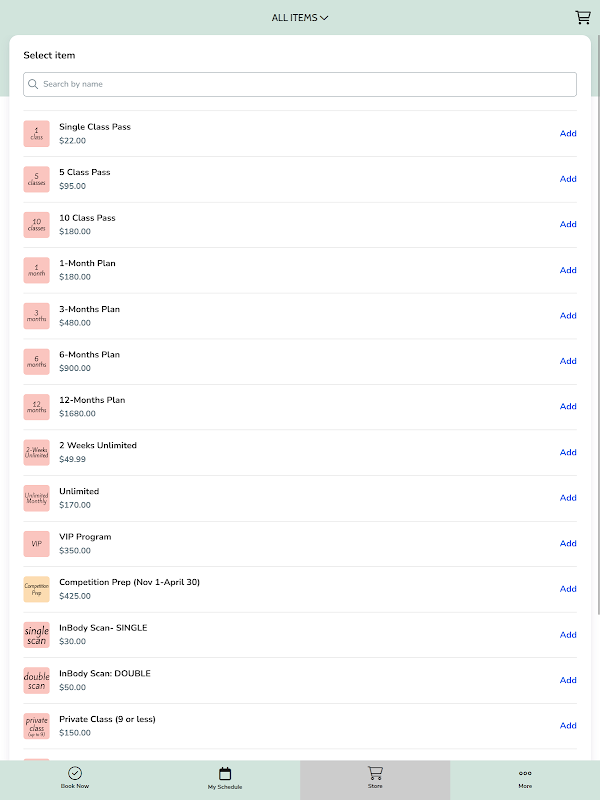This screenshot has width=600, height=800.
Task: Add the 1-Month Plan to cart
Action: [x=568, y=270]
